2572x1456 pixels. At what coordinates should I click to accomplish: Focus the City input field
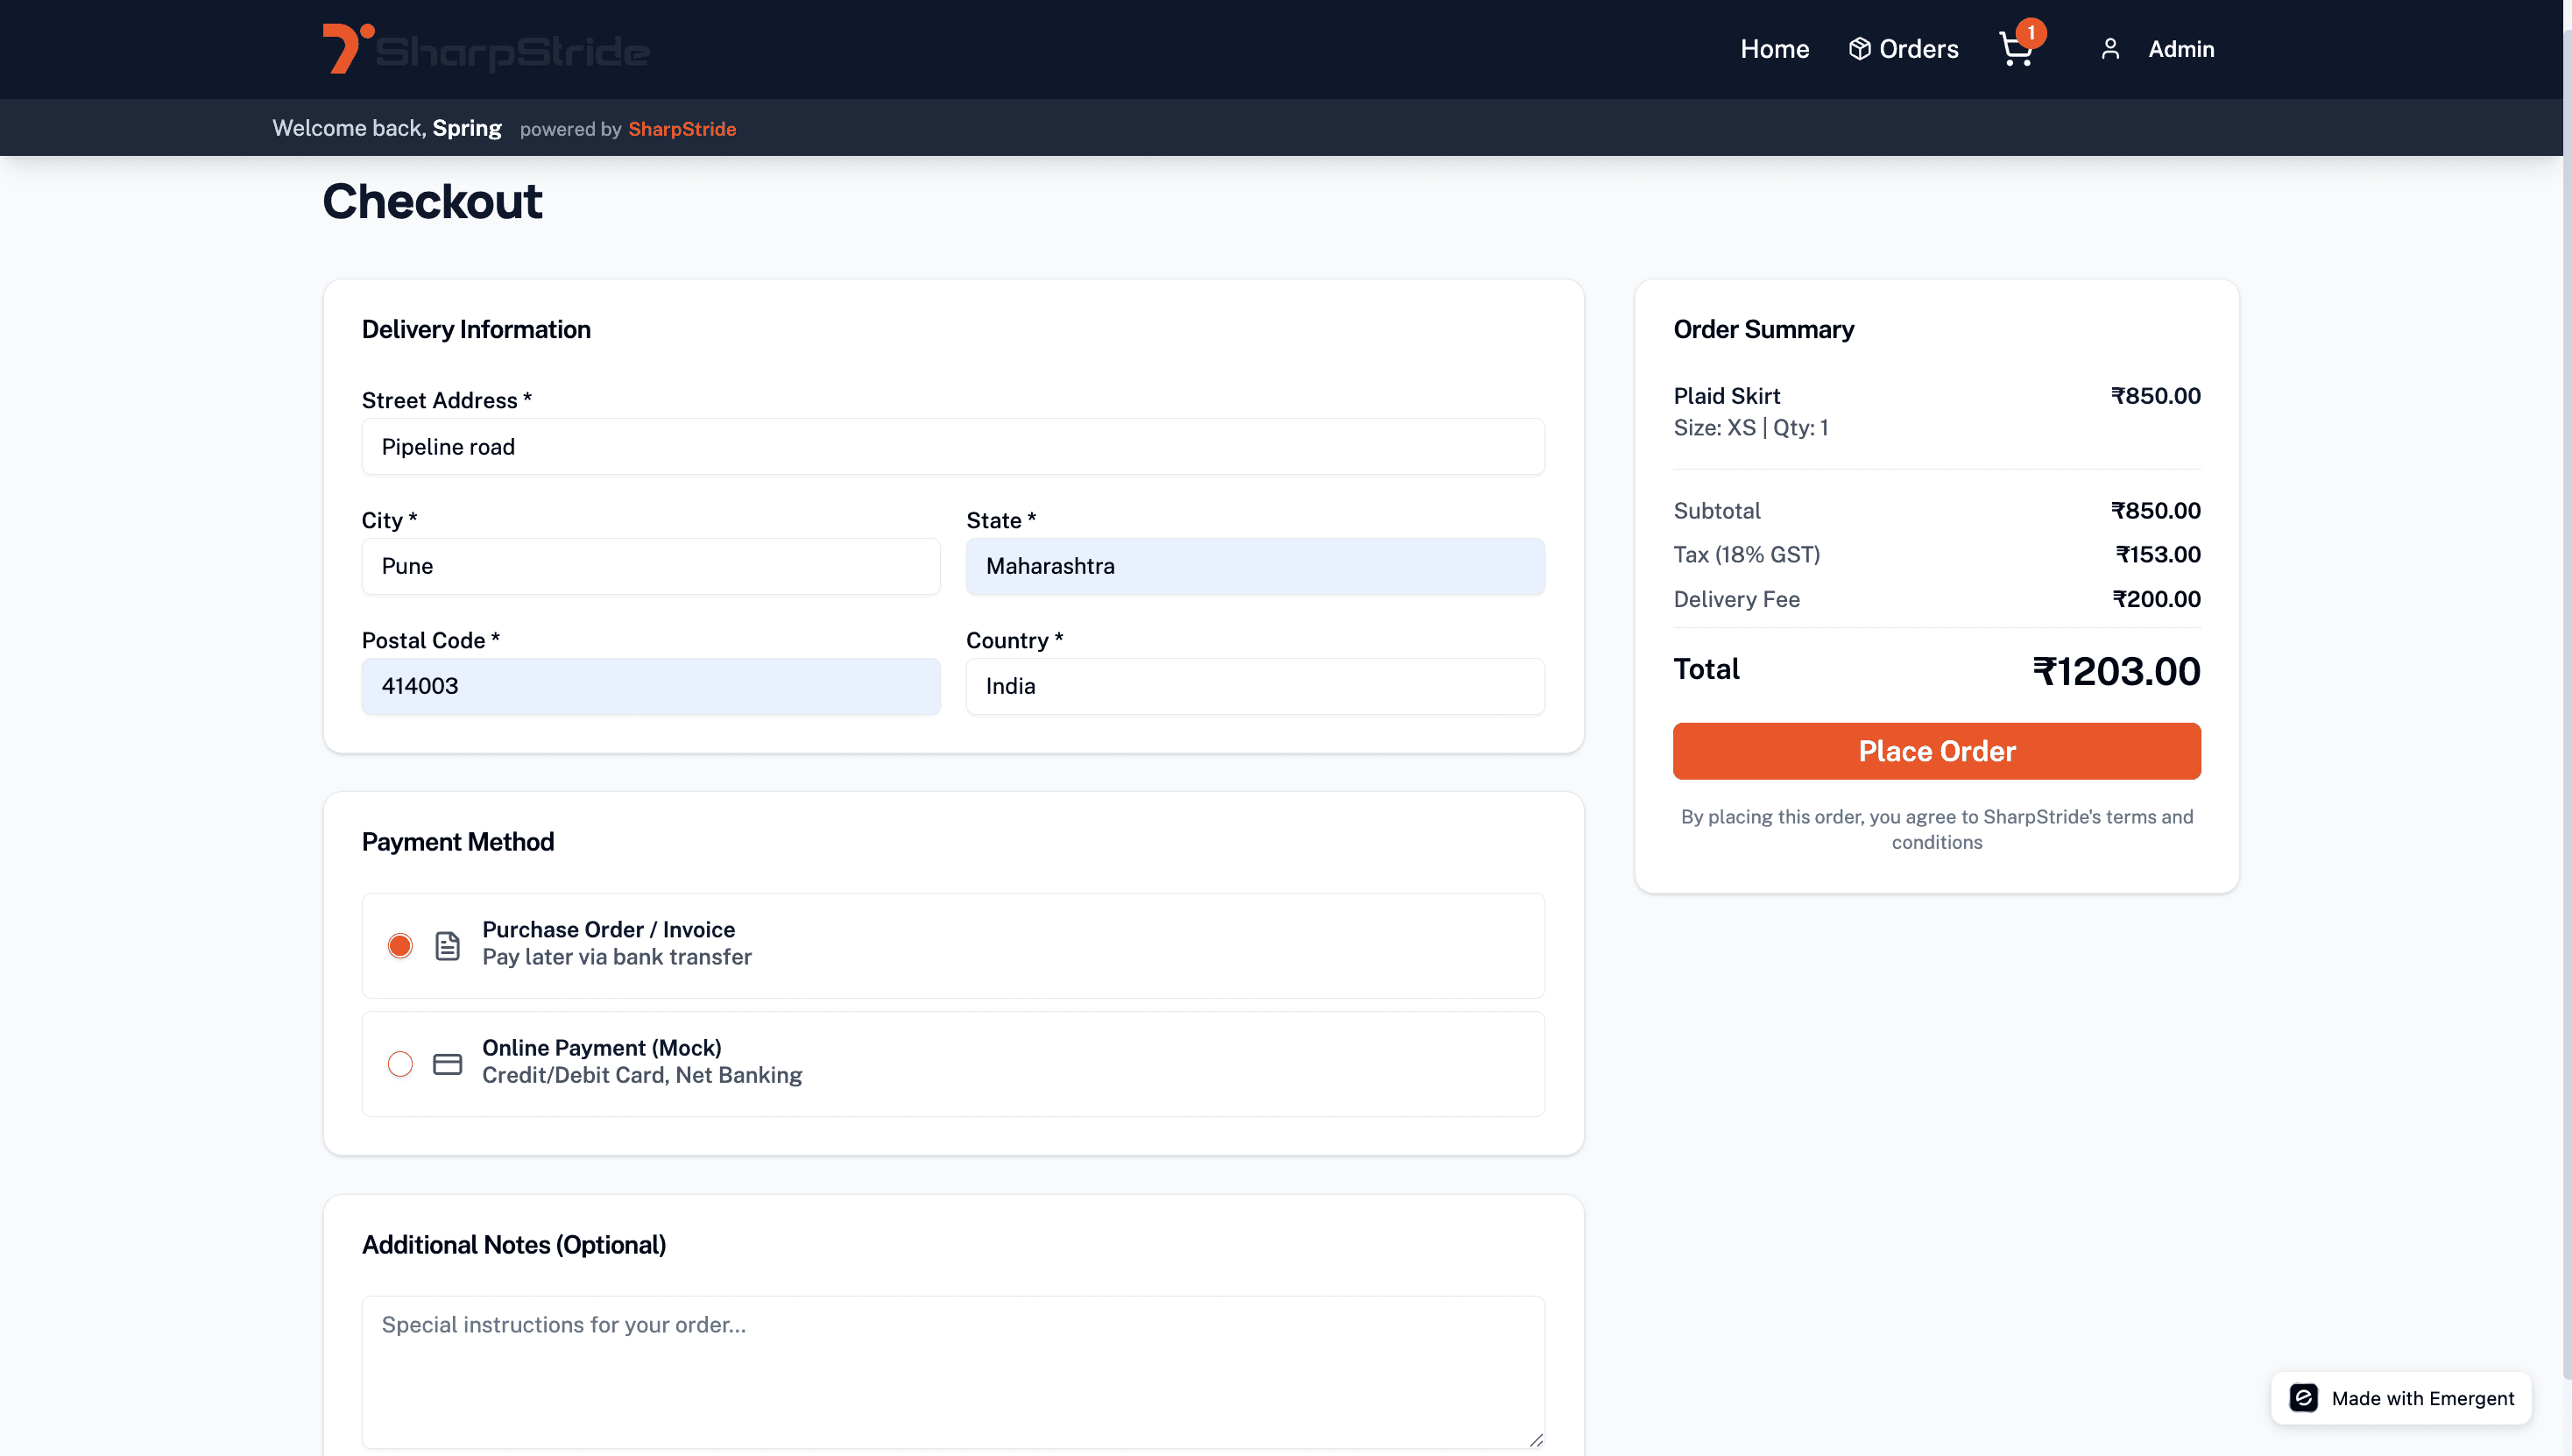coord(650,566)
